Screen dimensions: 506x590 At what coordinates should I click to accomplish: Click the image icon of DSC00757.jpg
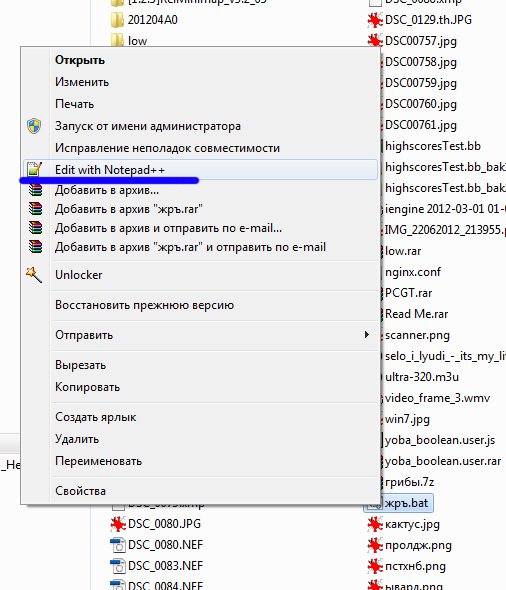(375, 41)
